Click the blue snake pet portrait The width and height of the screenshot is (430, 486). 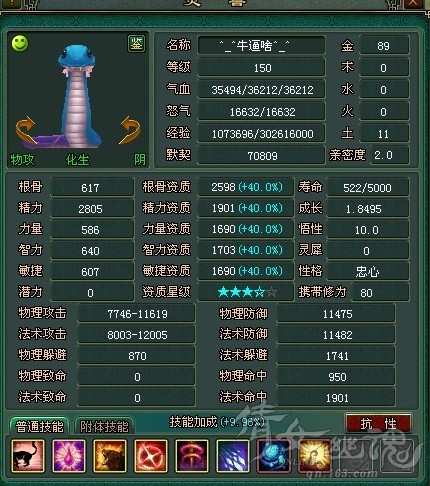78,97
